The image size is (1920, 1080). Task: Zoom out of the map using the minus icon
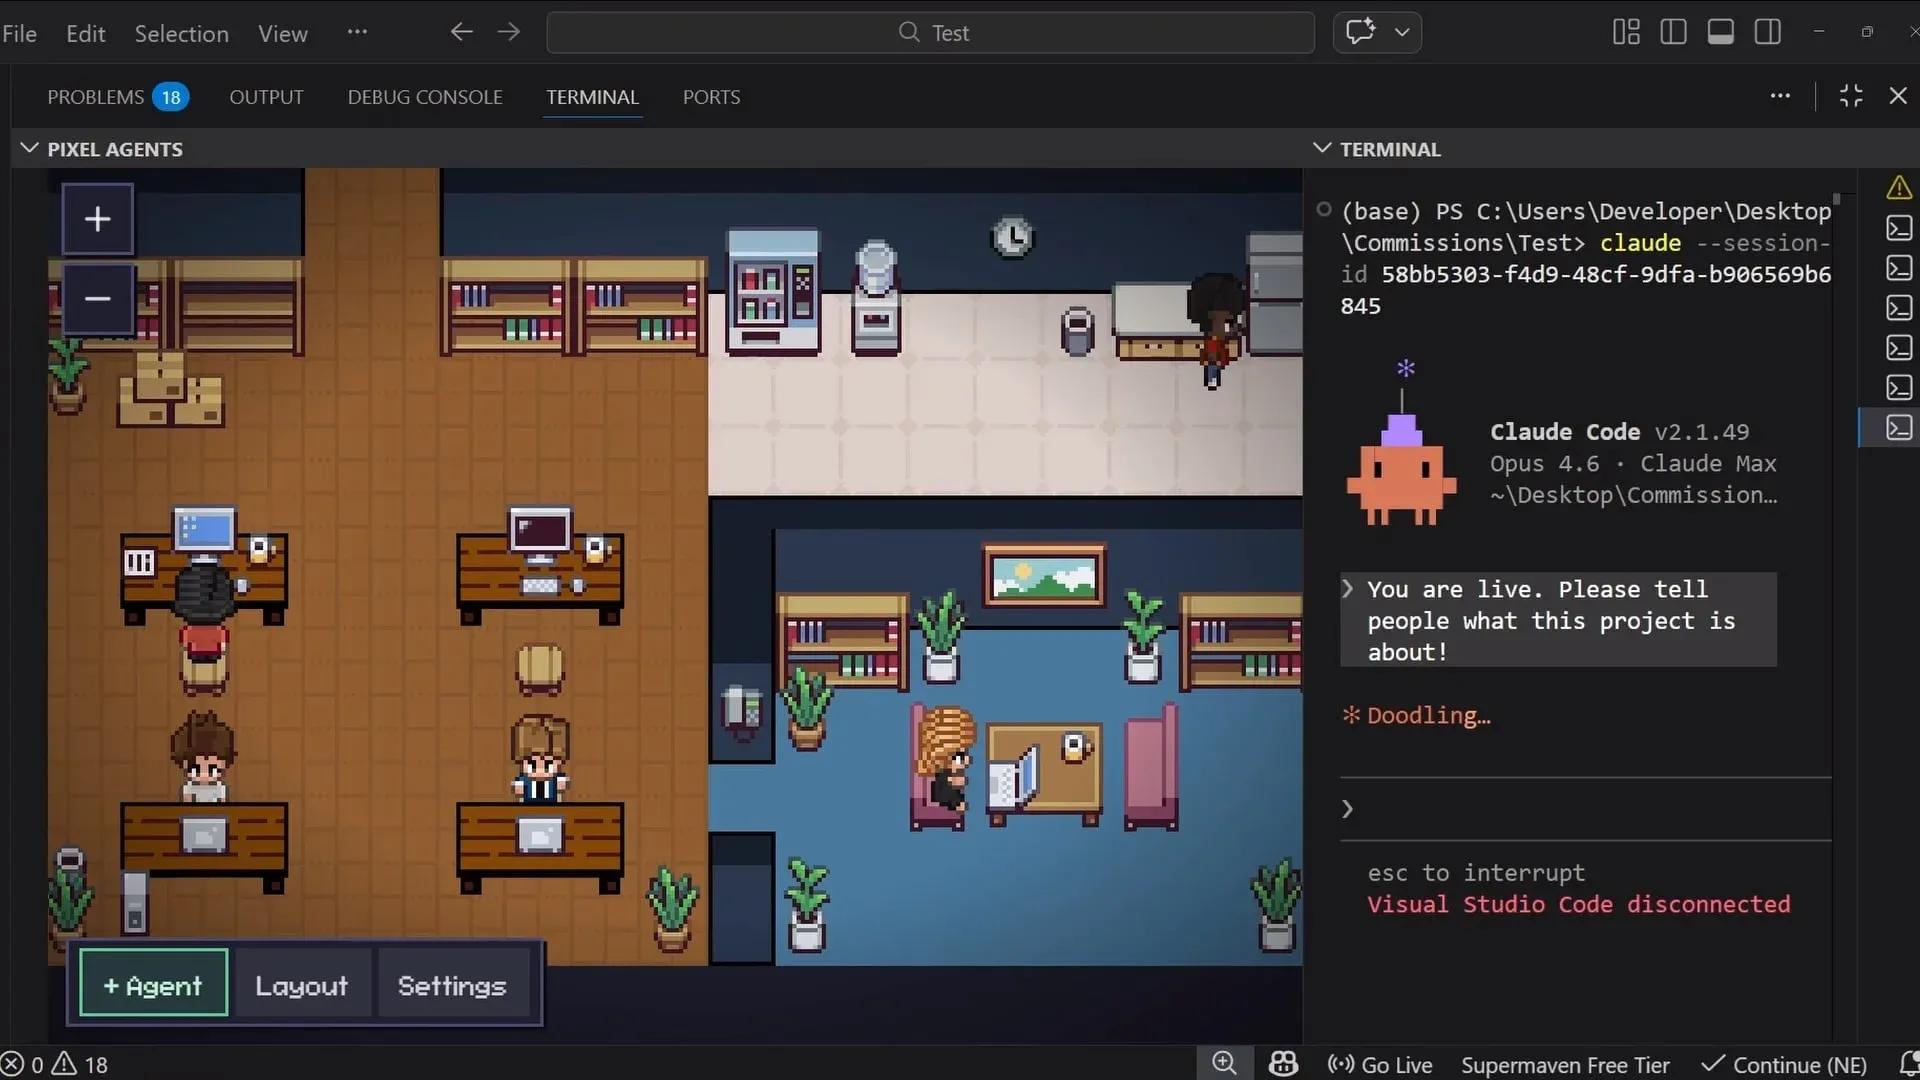[97, 299]
